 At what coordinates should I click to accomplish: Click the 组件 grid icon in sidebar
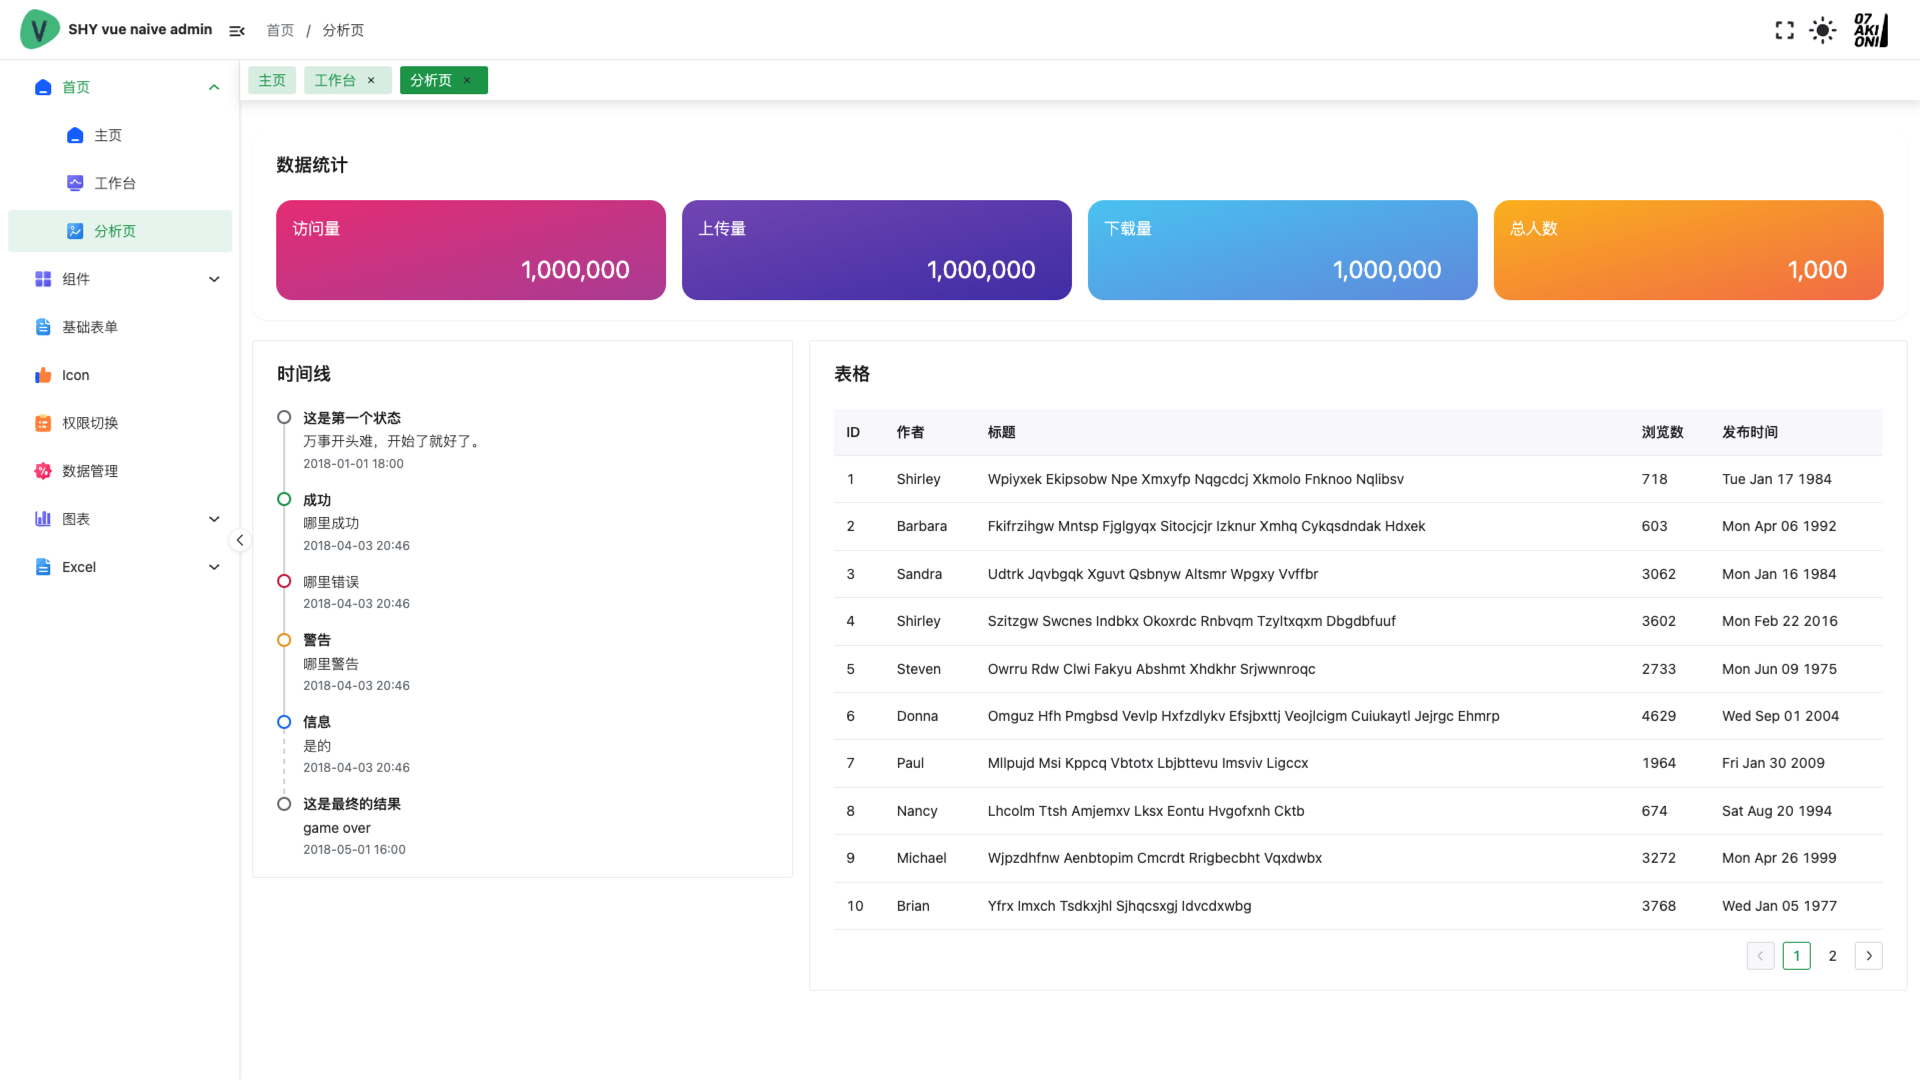pyautogui.click(x=43, y=279)
